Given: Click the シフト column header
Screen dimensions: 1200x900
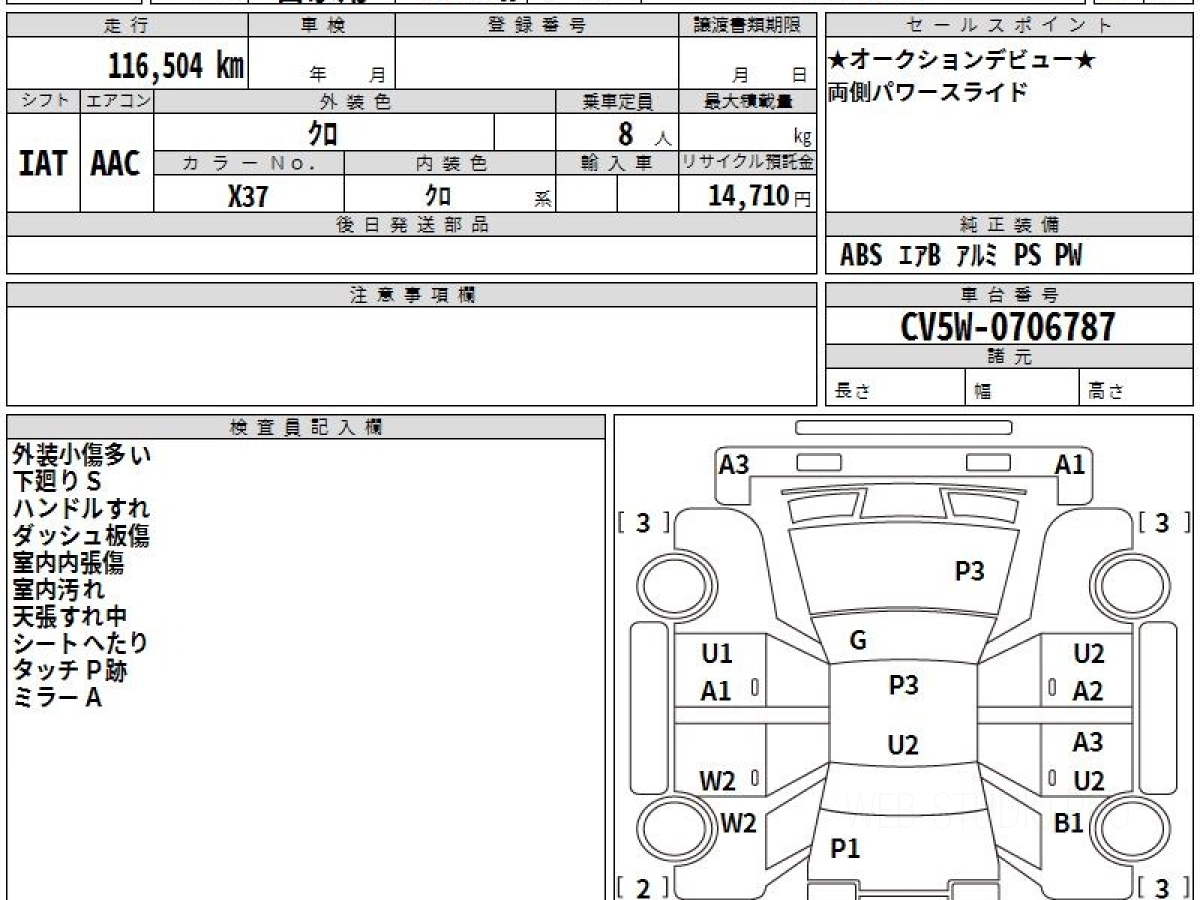Looking at the screenshot, I should pyautogui.click(x=43, y=101).
